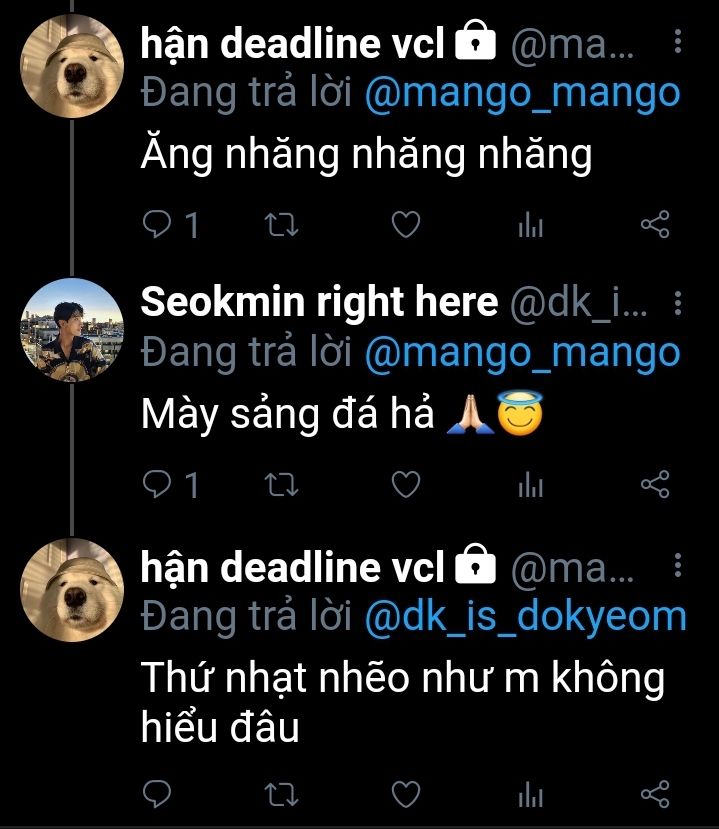Reply to the "Ăng nhăng nhăng nhăng" tweet

pos(158,227)
